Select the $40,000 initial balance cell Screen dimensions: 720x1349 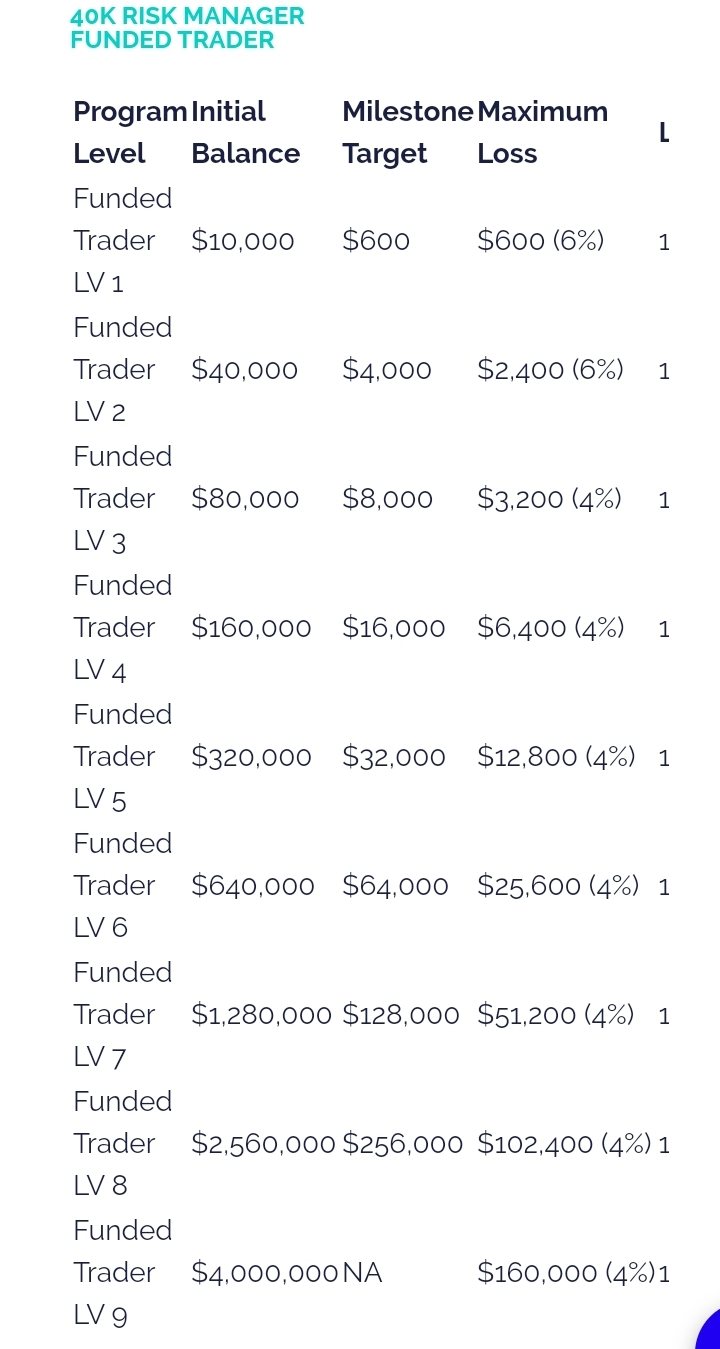[x=244, y=370]
